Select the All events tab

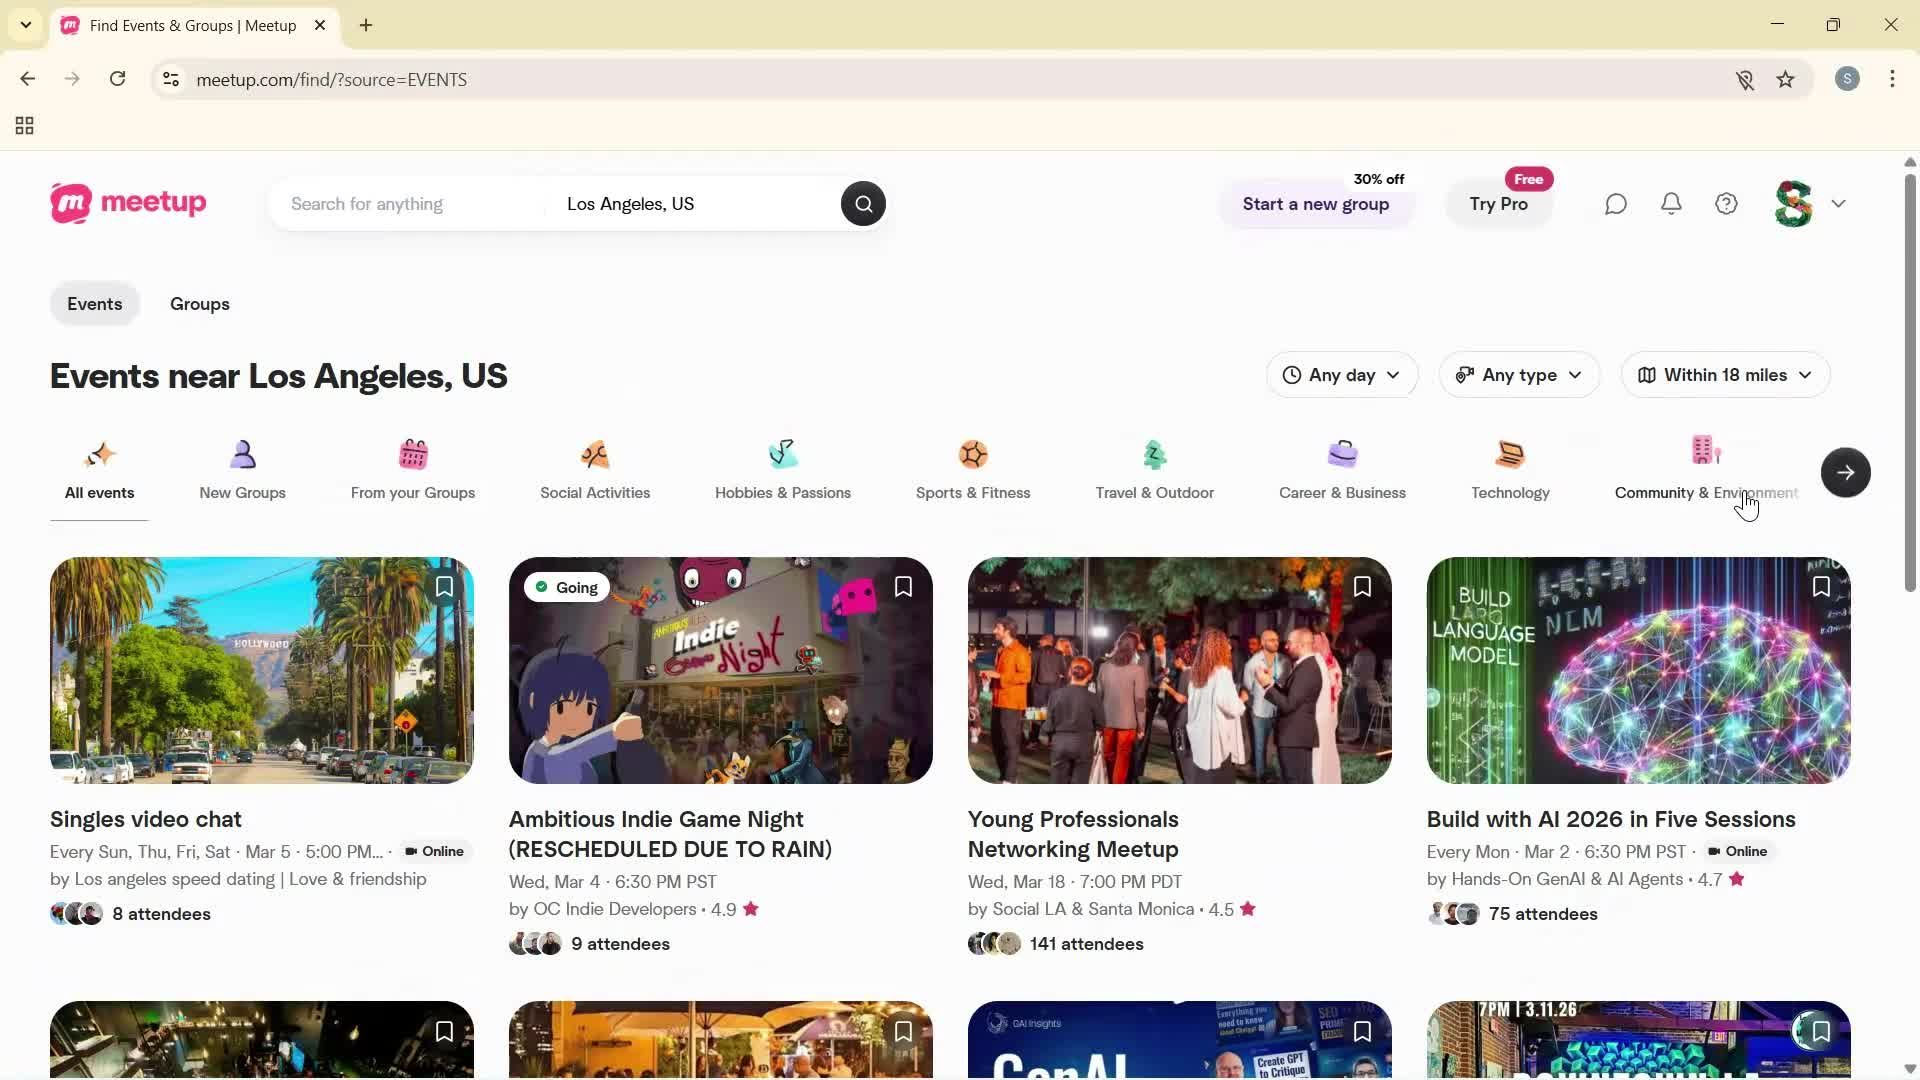point(98,471)
